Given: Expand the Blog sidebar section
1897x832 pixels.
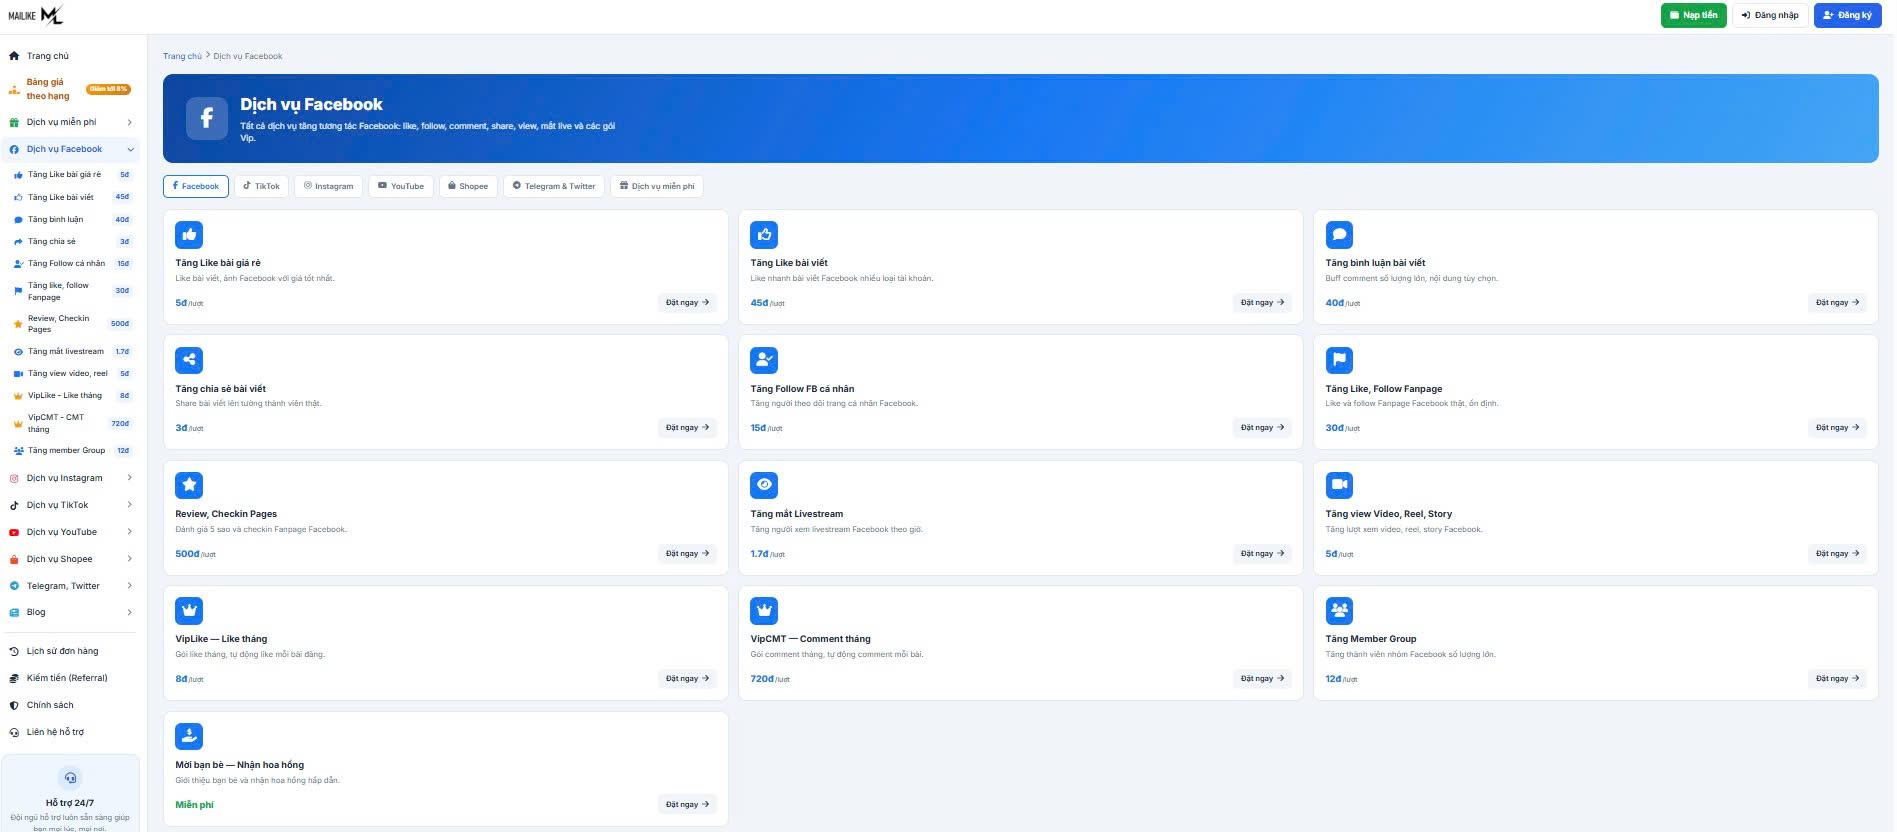Looking at the screenshot, I should (x=70, y=612).
